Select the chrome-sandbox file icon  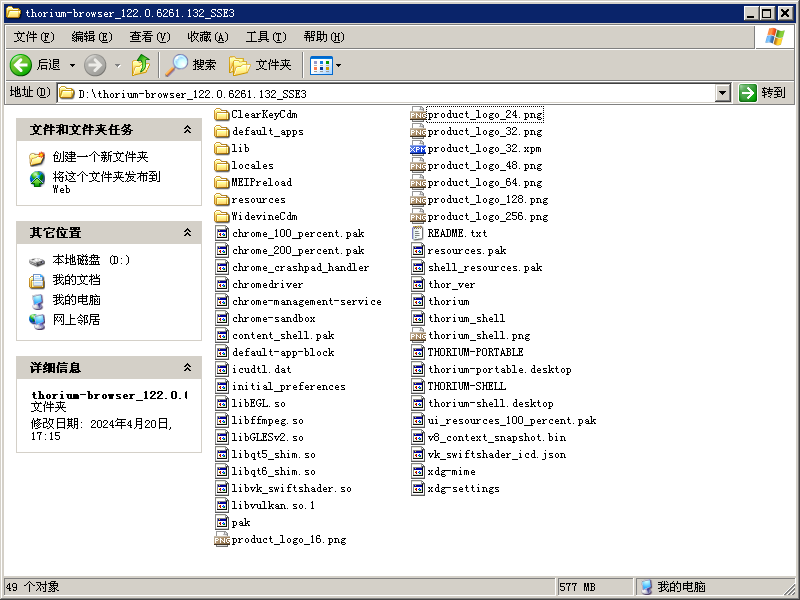point(222,318)
